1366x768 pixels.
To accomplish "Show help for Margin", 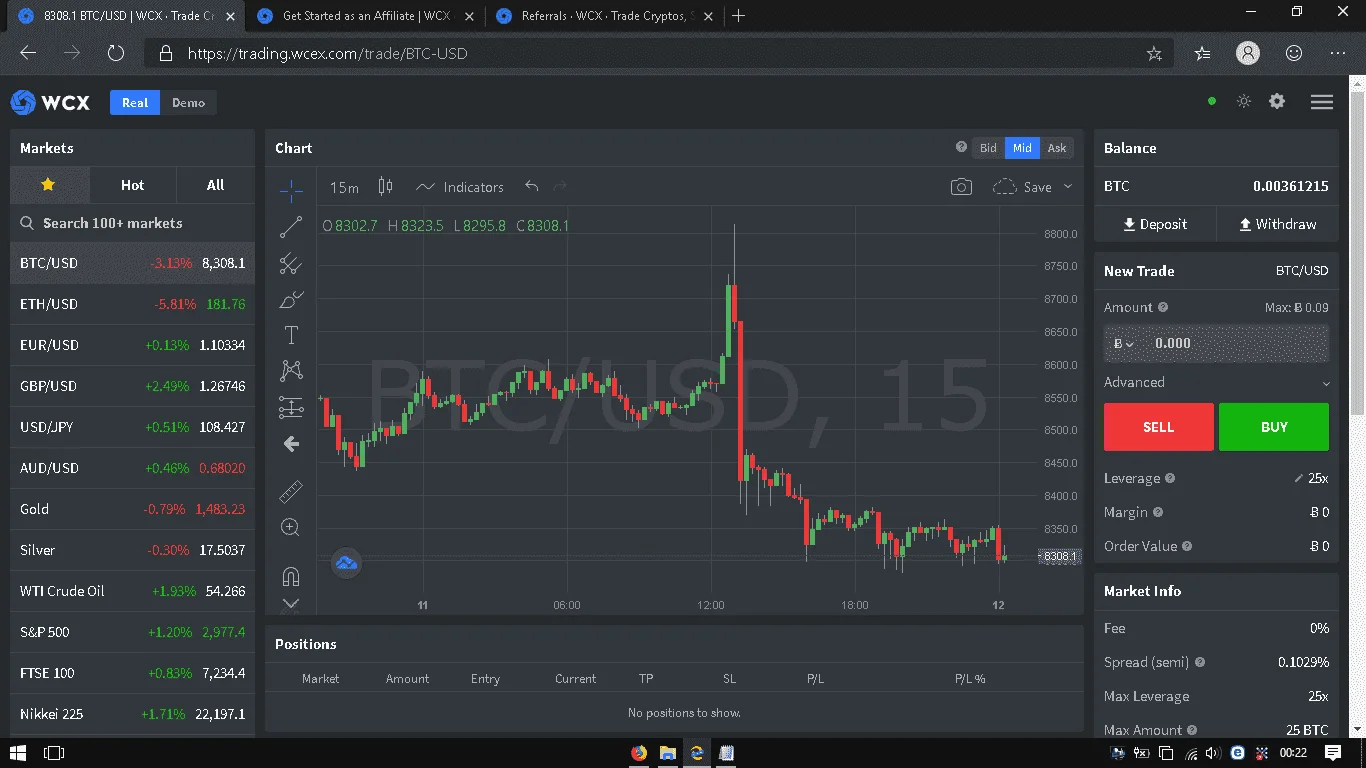I will click(x=1158, y=513).
